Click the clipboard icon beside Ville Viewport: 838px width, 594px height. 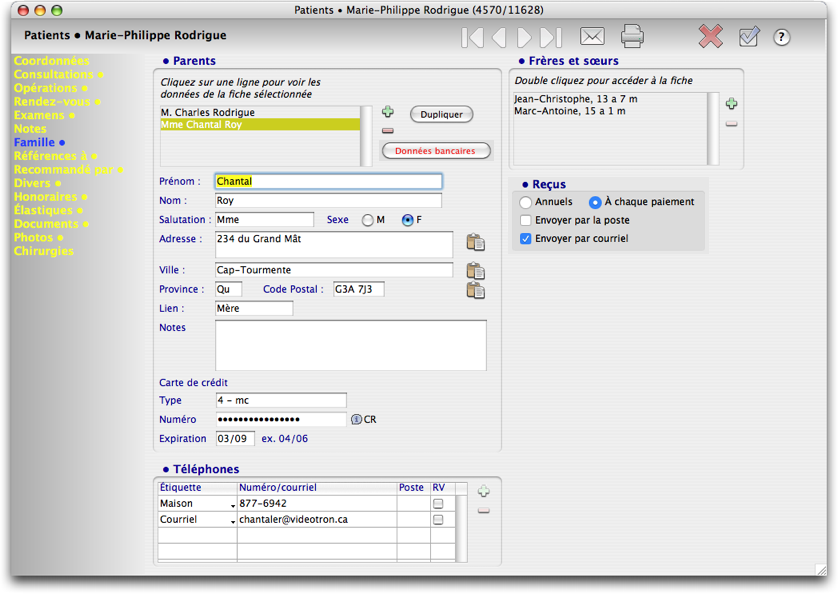point(476,271)
